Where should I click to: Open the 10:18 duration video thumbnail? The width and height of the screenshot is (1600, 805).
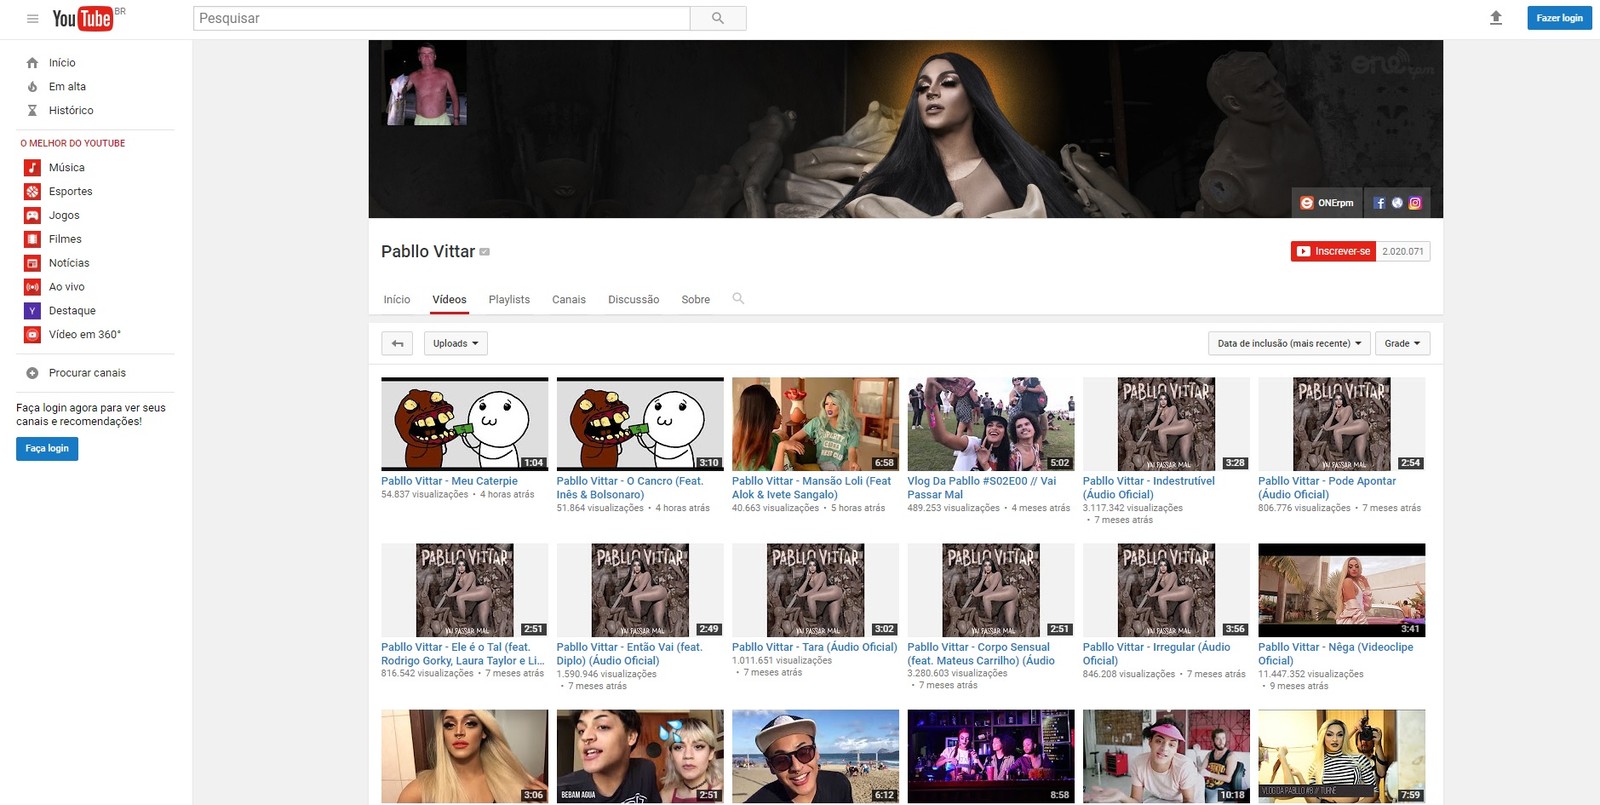pos(1166,756)
